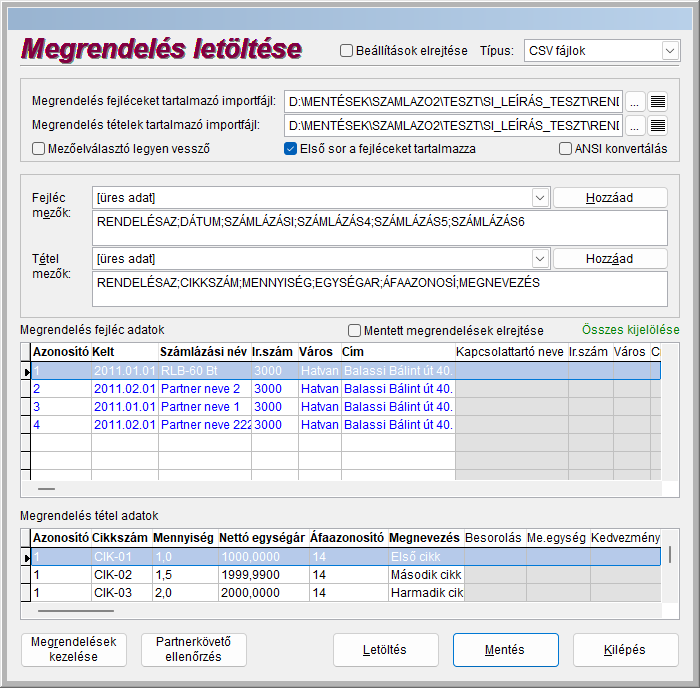Click Számlázási név column header
This screenshot has width=700, height=688.
(x=204, y=352)
